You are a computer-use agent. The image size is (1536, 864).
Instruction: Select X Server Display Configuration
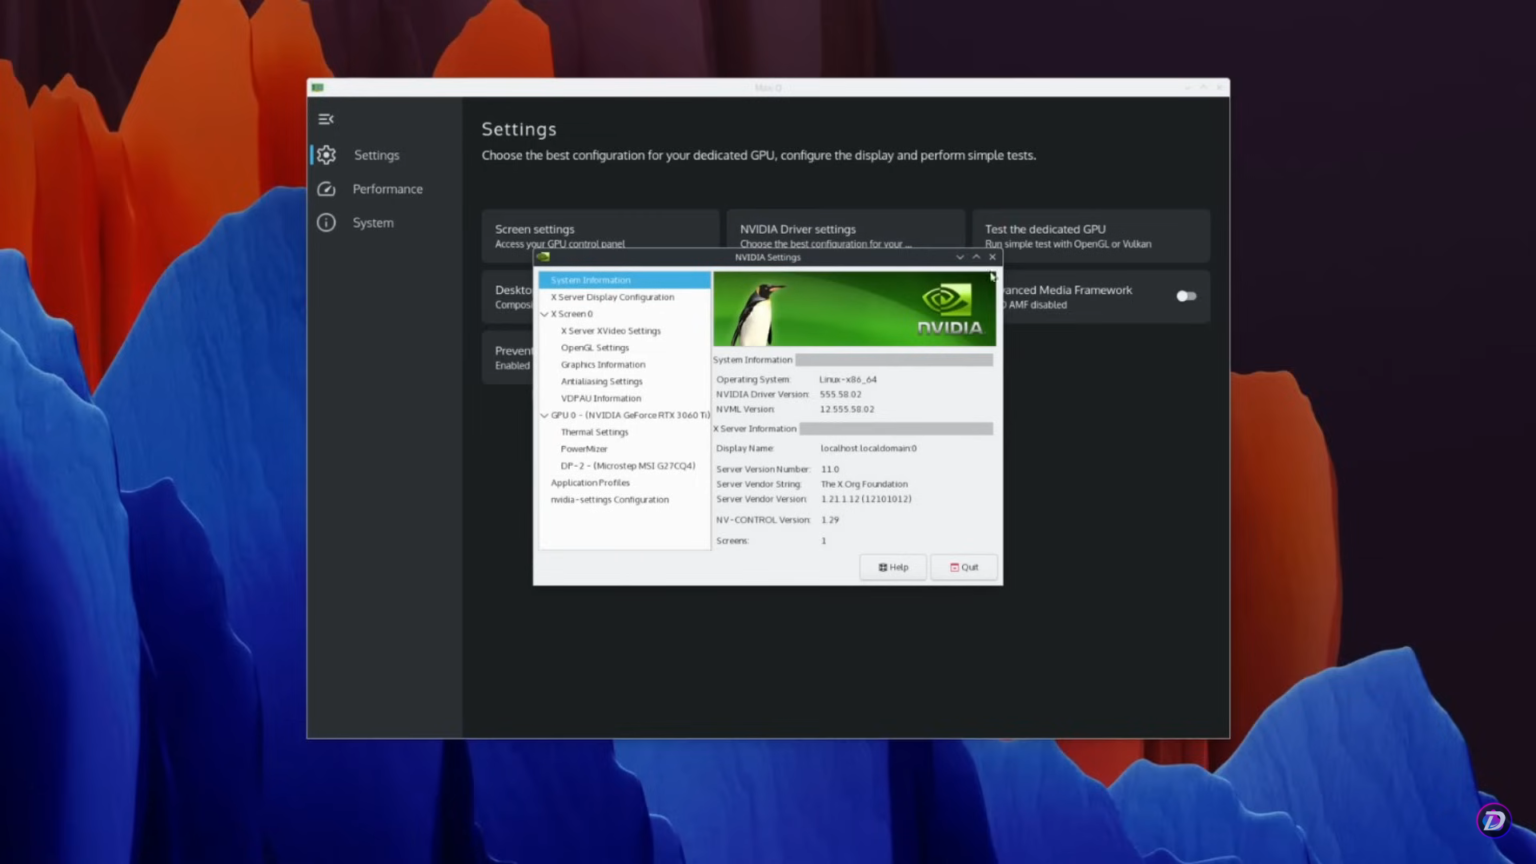click(612, 297)
